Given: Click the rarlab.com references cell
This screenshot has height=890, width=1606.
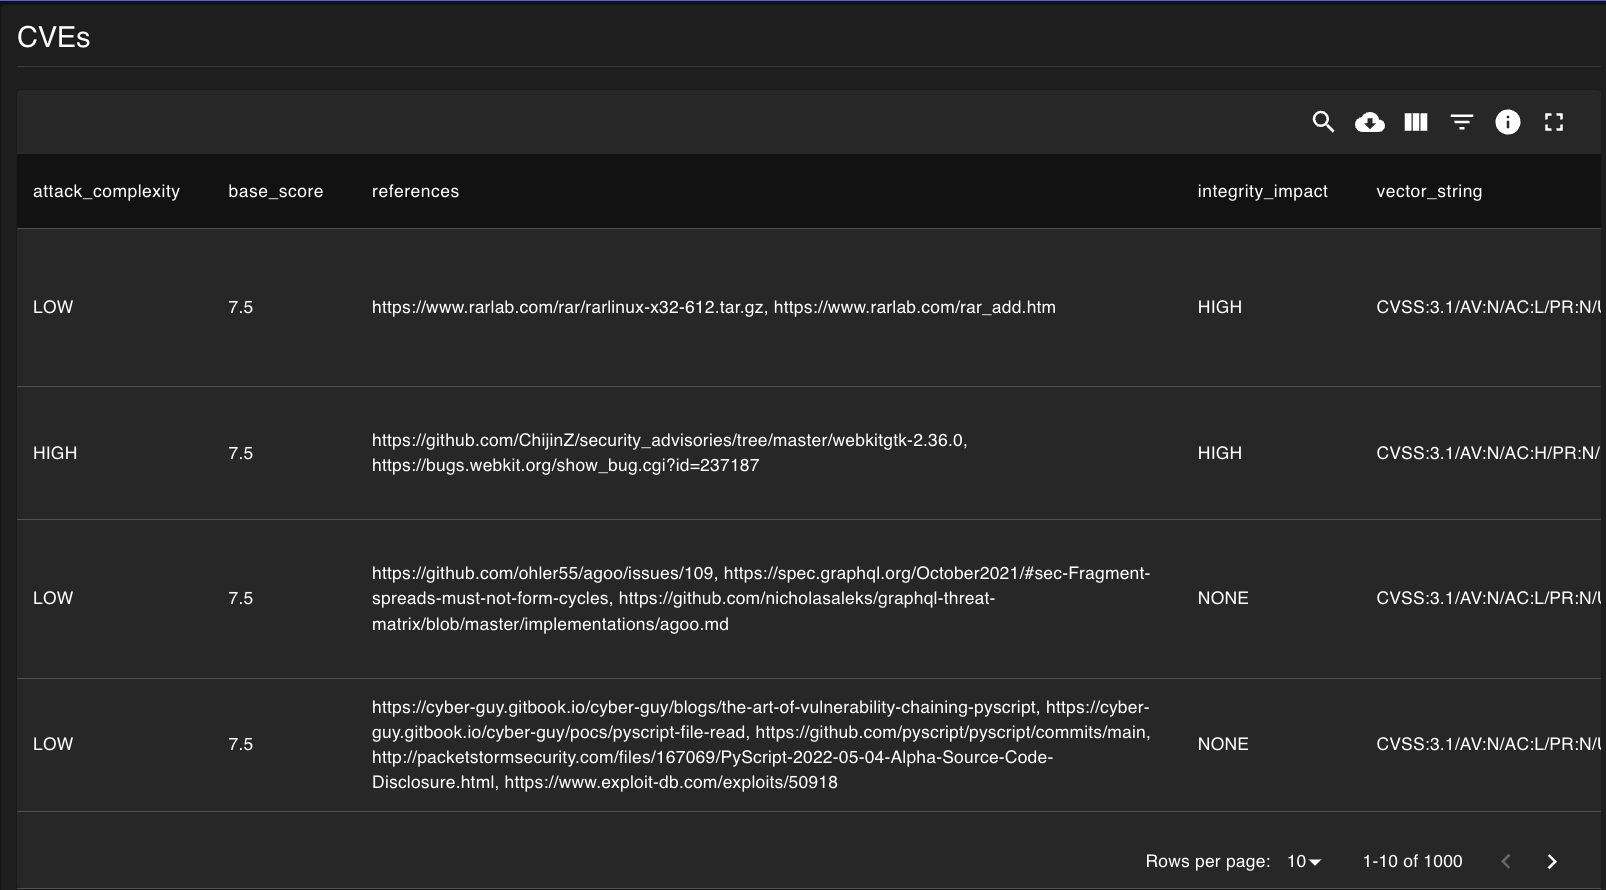Looking at the screenshot, I should tap(713, 307).
